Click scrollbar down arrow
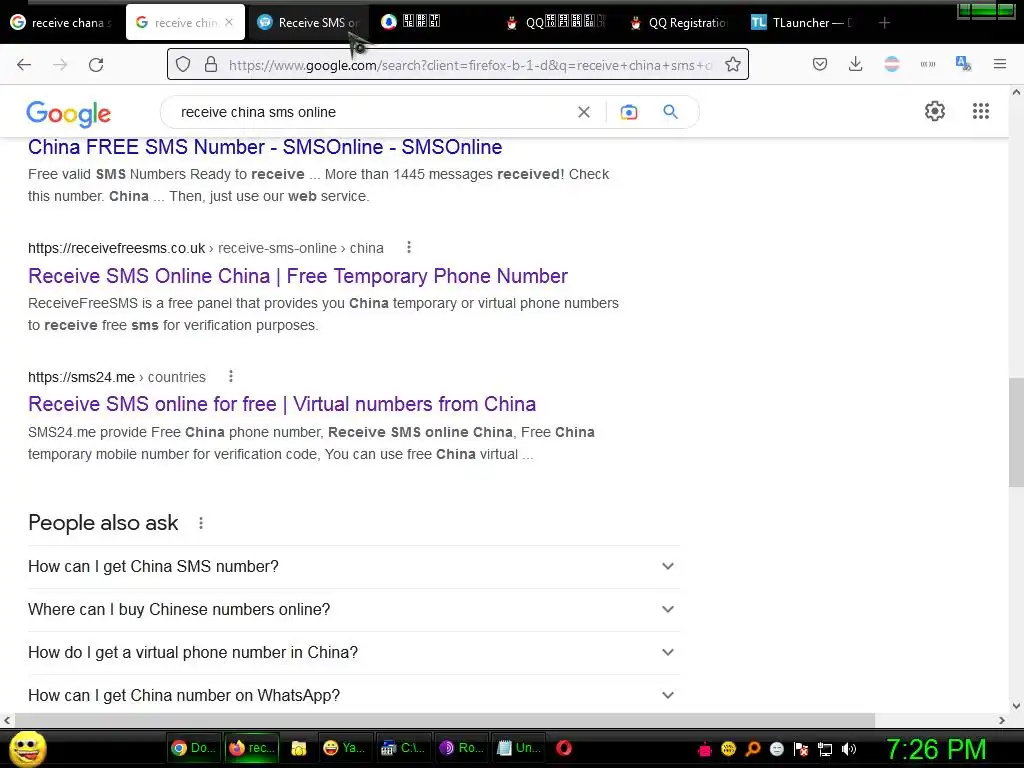Image resolution: width=1024 pixels, height=768 pixels. [x=1016, y=705]
